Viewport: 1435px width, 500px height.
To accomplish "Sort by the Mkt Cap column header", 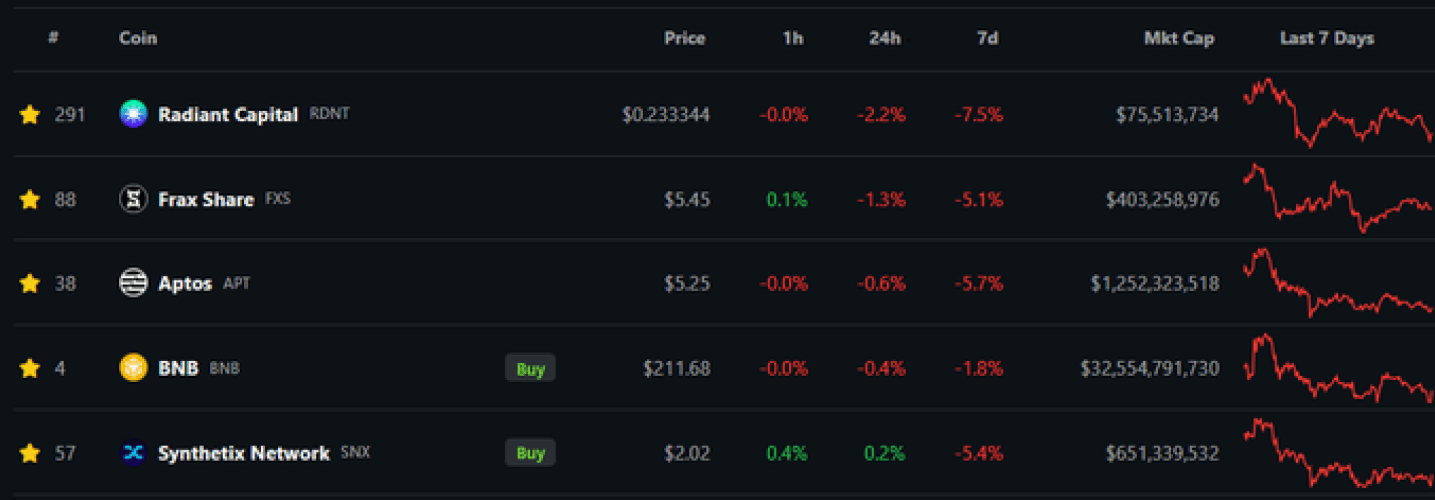I will [x=1179, y=39].
